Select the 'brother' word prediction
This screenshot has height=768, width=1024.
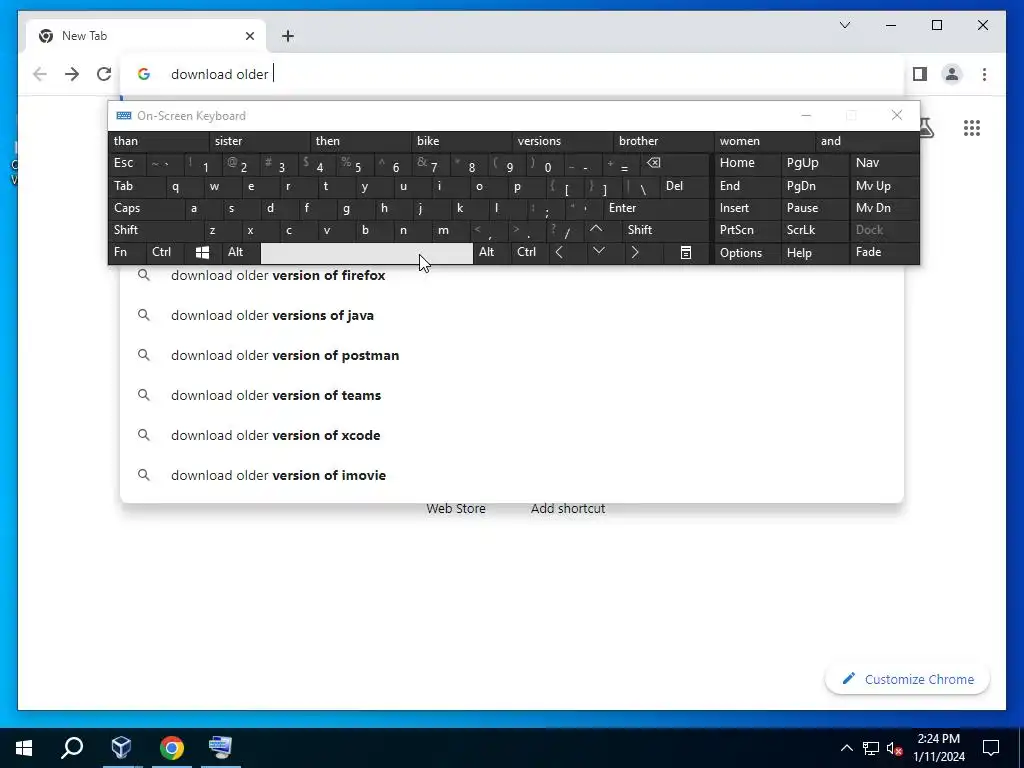click(664, 141)
